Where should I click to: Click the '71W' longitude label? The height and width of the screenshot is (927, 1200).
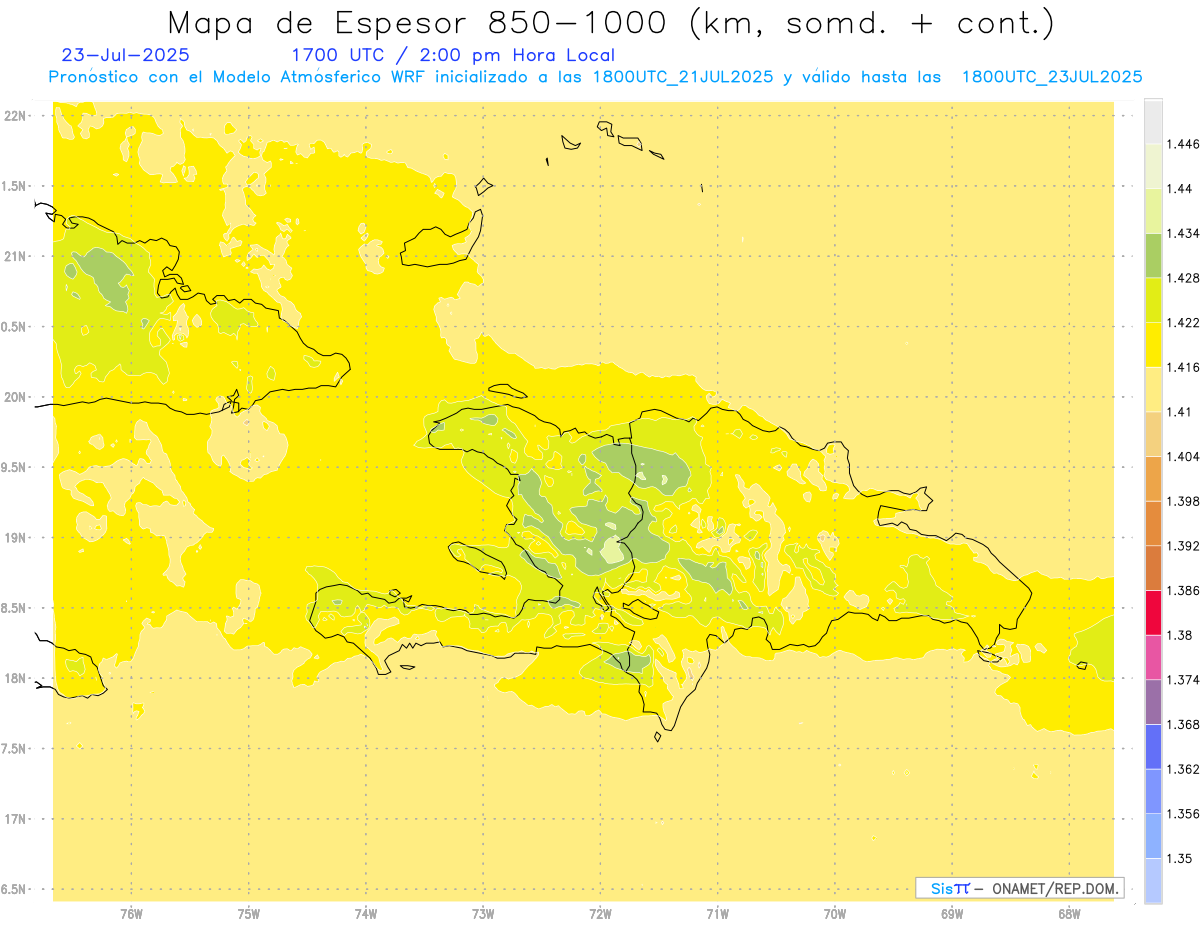tap(717, 914)
